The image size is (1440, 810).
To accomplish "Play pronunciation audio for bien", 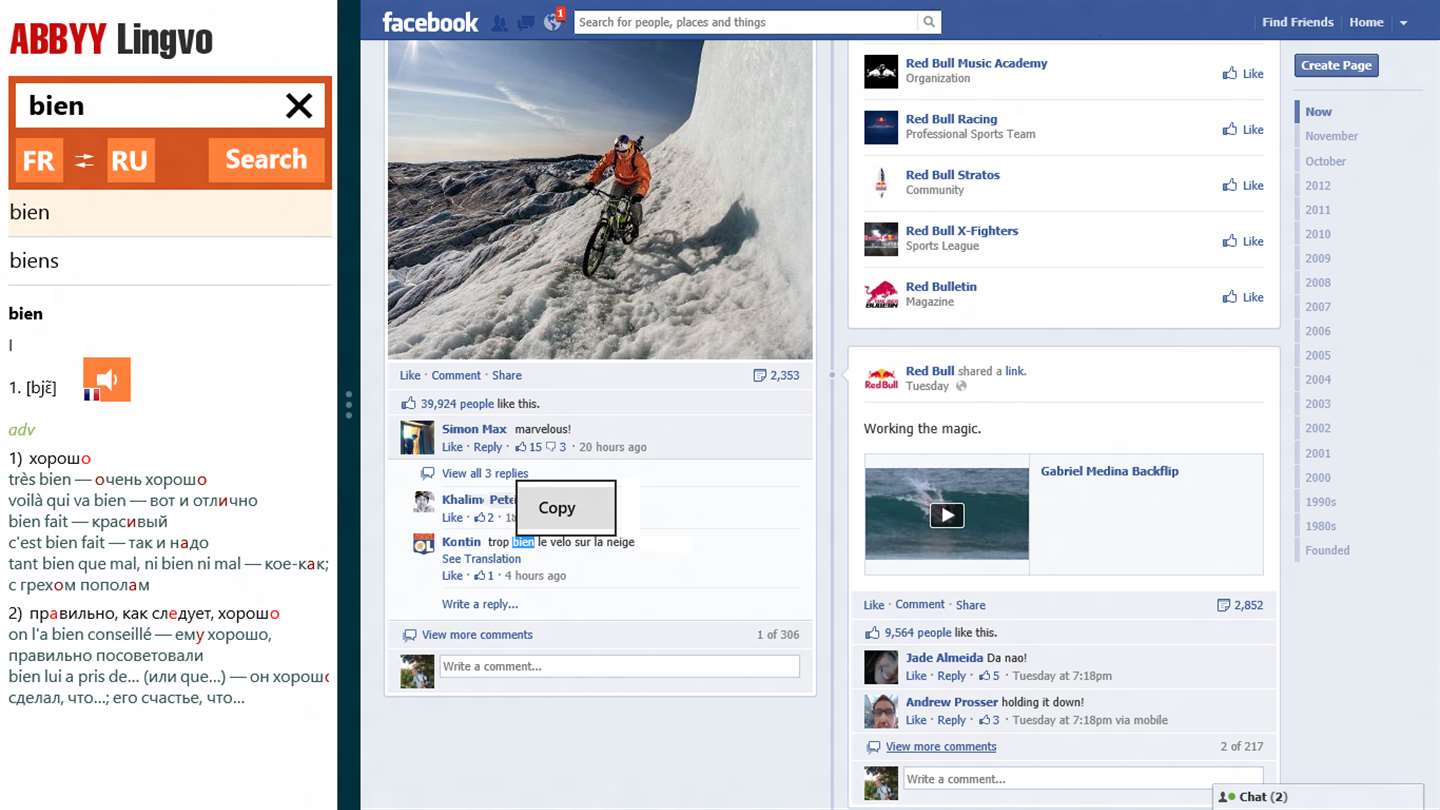I will [107, 380].
